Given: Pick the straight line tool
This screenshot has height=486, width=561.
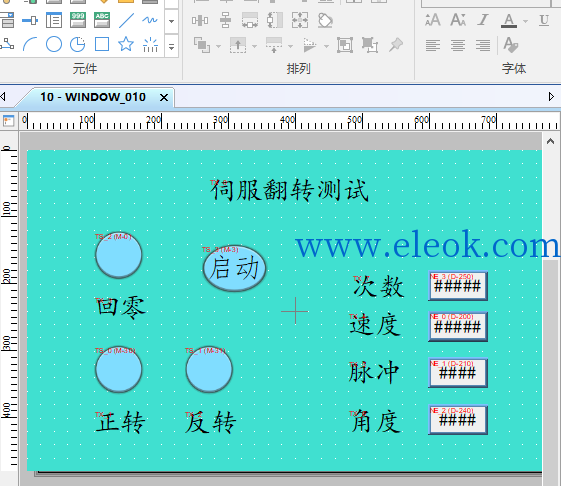Looking at the screenshot, I should pyautogui.click(x=126, y=20).
